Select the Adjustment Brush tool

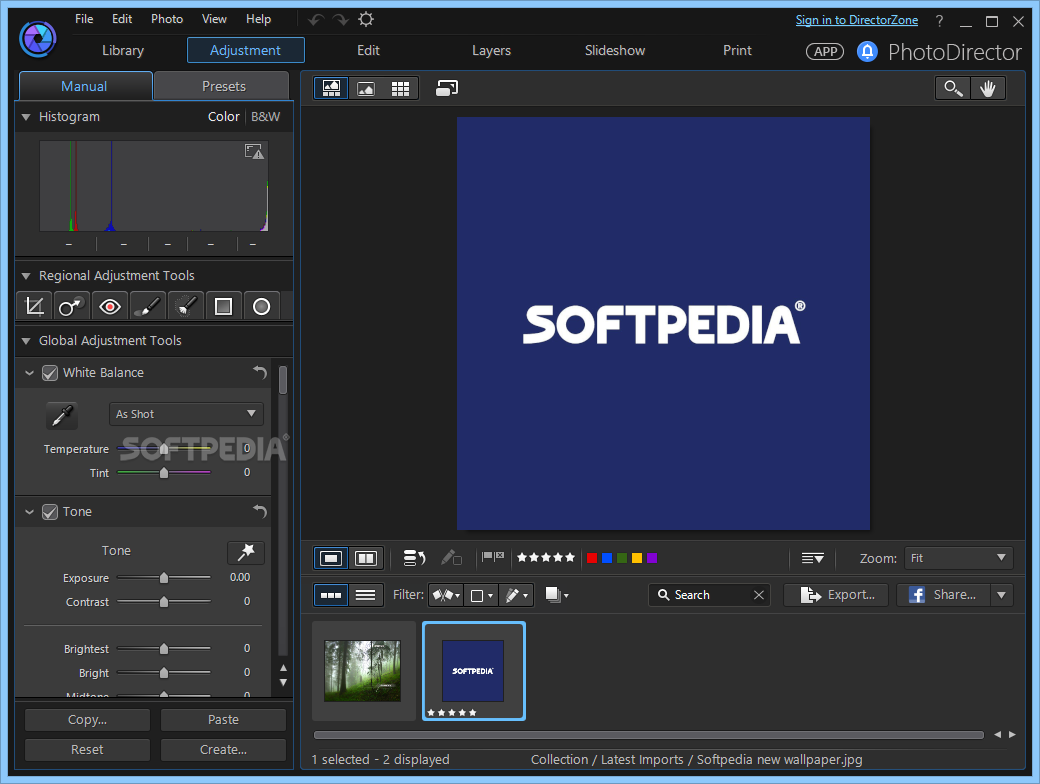click(x=147, y=306)
